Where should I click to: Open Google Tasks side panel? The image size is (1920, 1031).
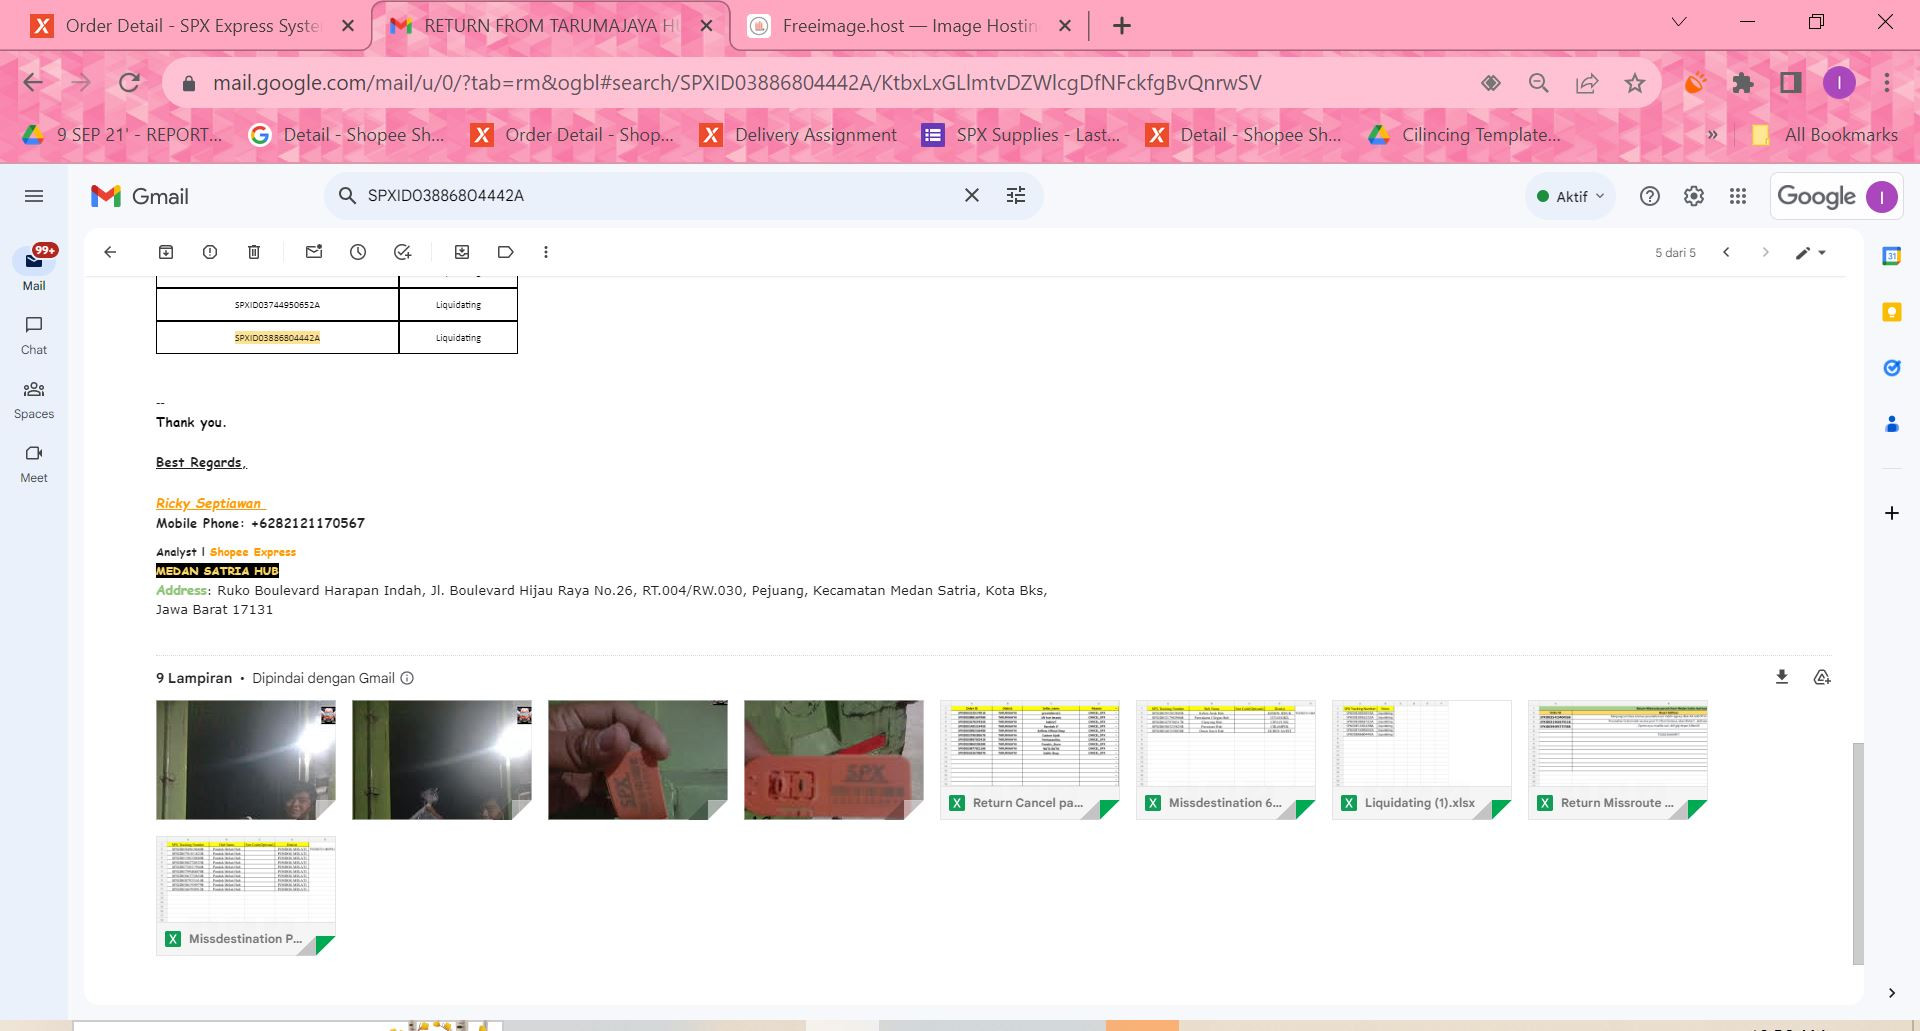(x=1892, y=368)
